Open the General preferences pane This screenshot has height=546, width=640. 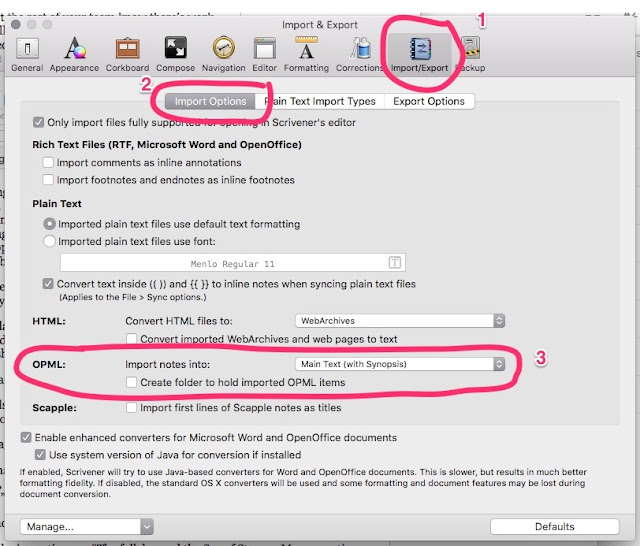(x=27, y=55)
